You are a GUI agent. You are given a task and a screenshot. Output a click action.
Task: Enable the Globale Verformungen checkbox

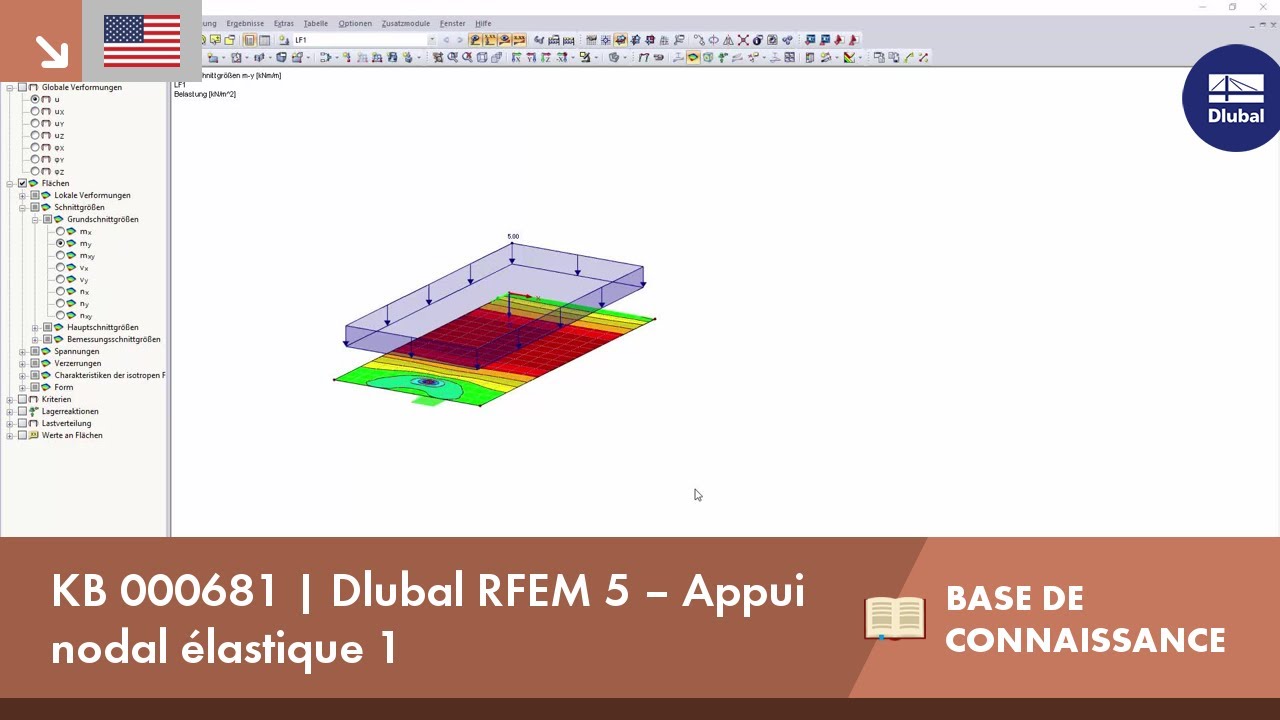[x=22, y=87]
